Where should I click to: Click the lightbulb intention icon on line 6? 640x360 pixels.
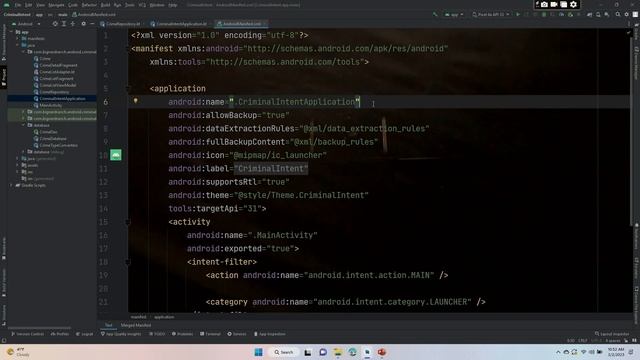(136, 101)
